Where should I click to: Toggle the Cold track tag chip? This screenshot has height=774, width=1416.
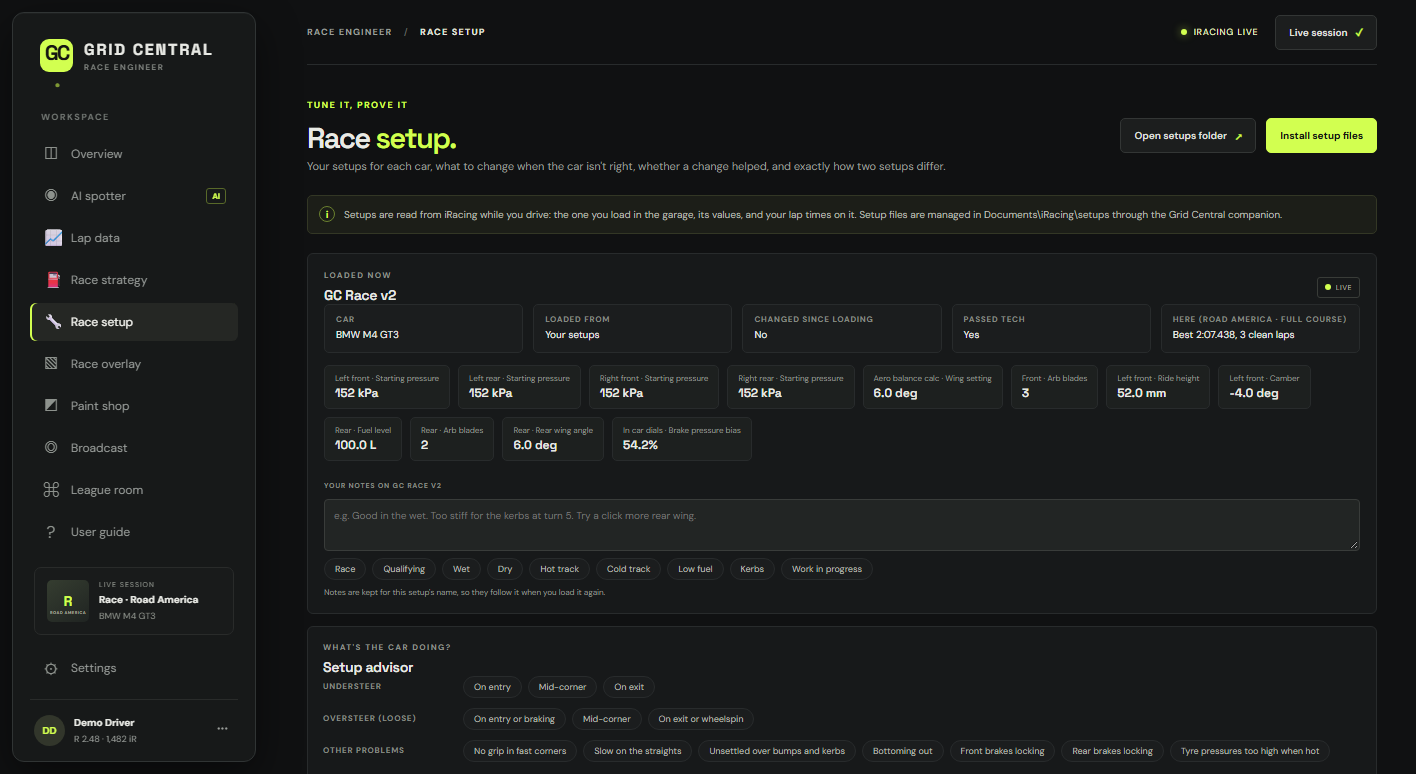pyautogui.click(x=629, y=569)
